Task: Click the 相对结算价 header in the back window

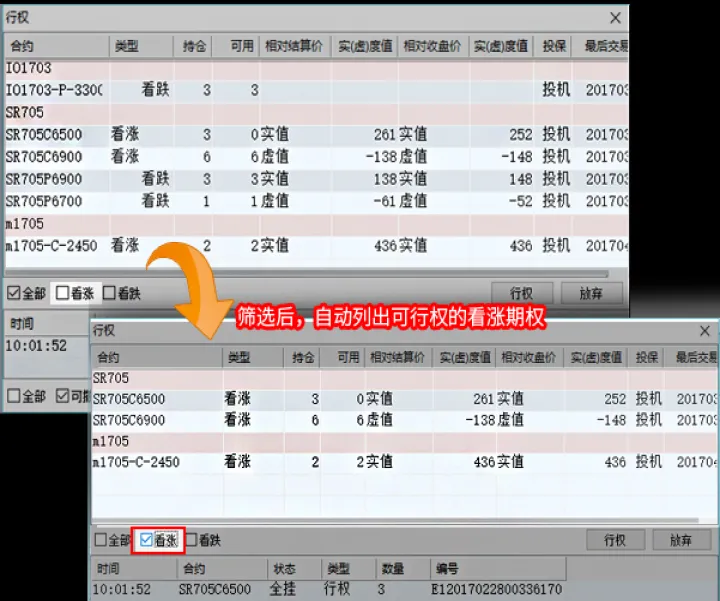Action: tap(295, 46)
